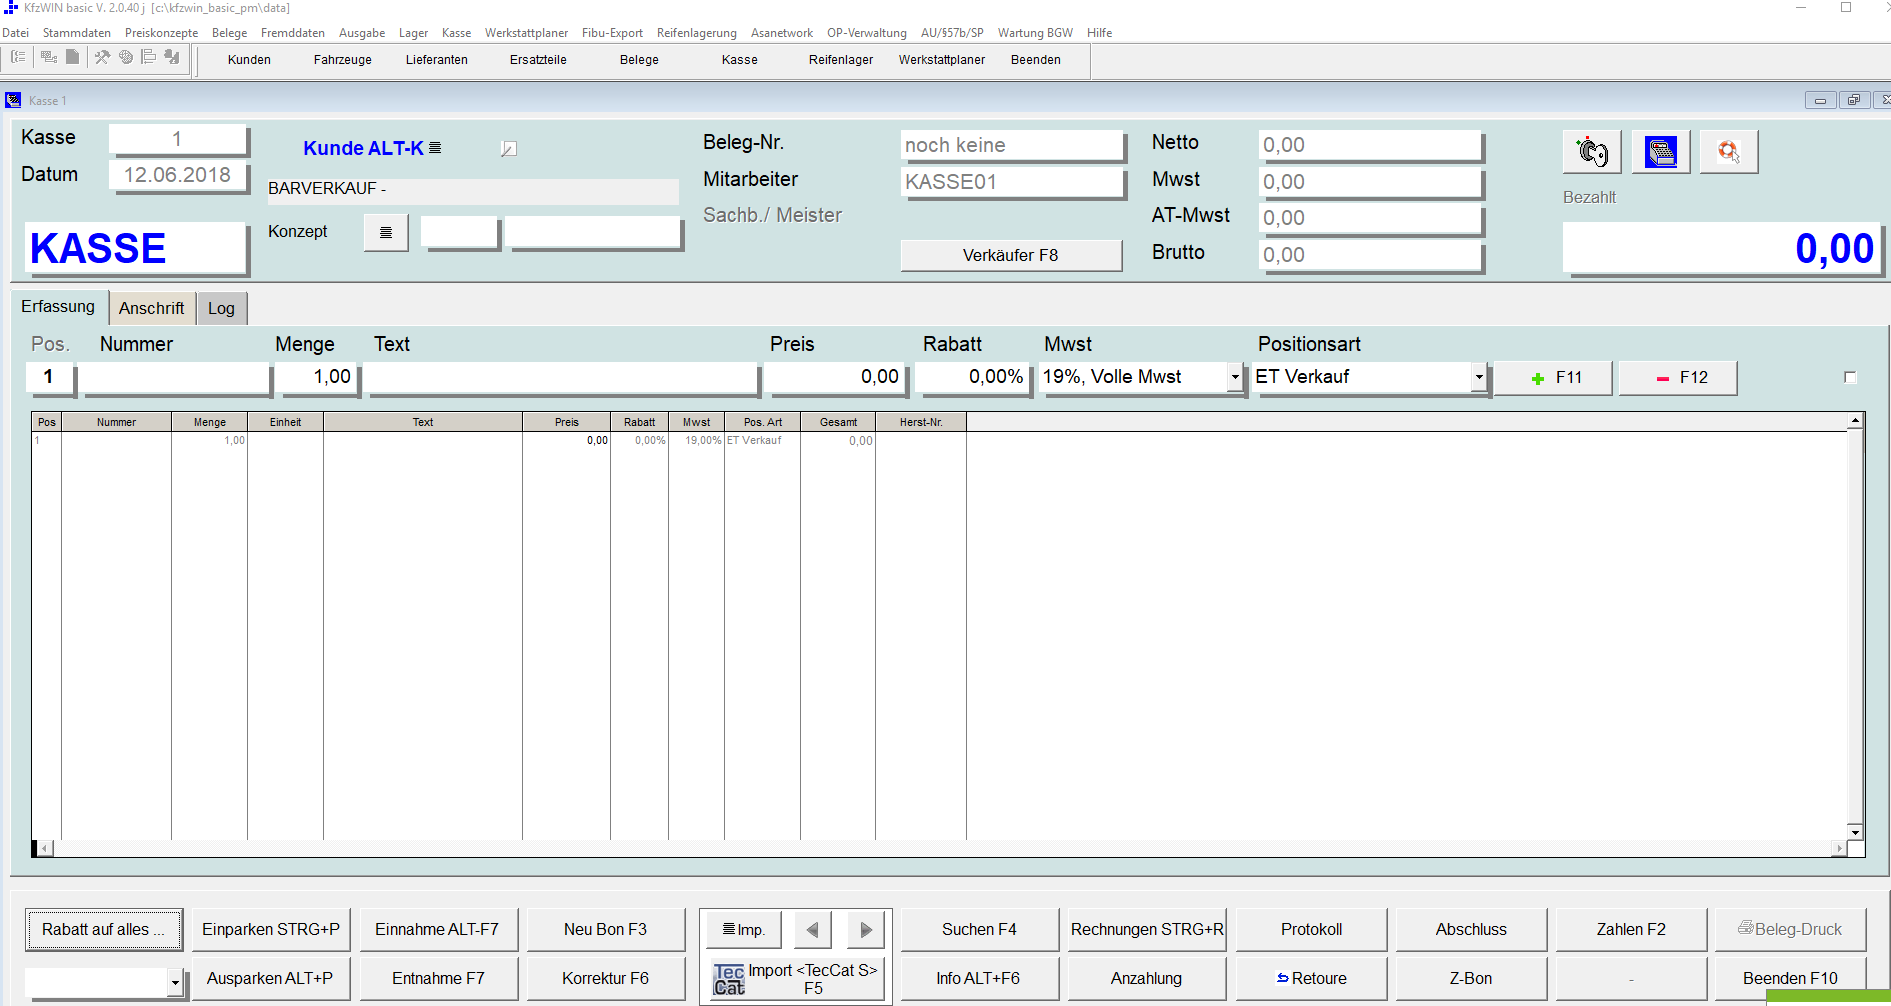The image size is (1891, 1006).
Task: Switch to the Log tab
Action: 221,308
